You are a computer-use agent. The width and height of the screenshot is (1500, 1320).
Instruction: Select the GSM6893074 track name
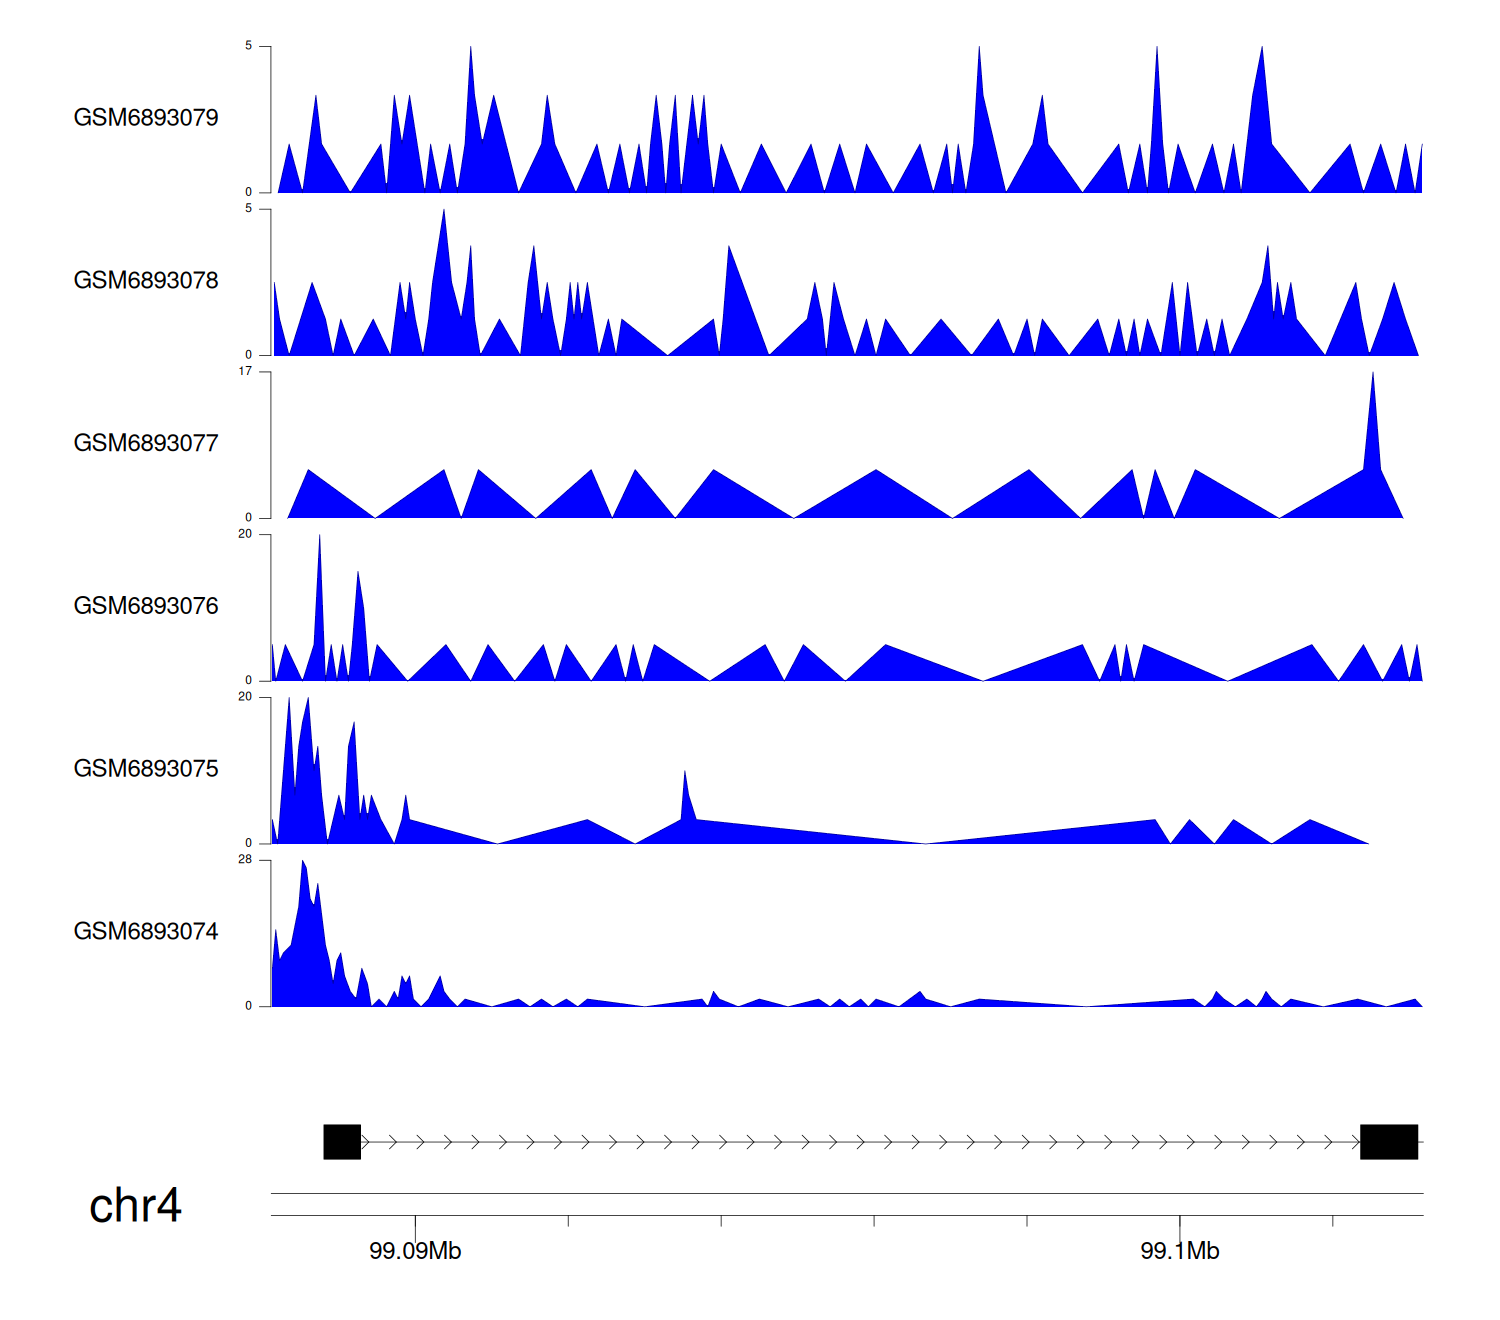(146, 932)
